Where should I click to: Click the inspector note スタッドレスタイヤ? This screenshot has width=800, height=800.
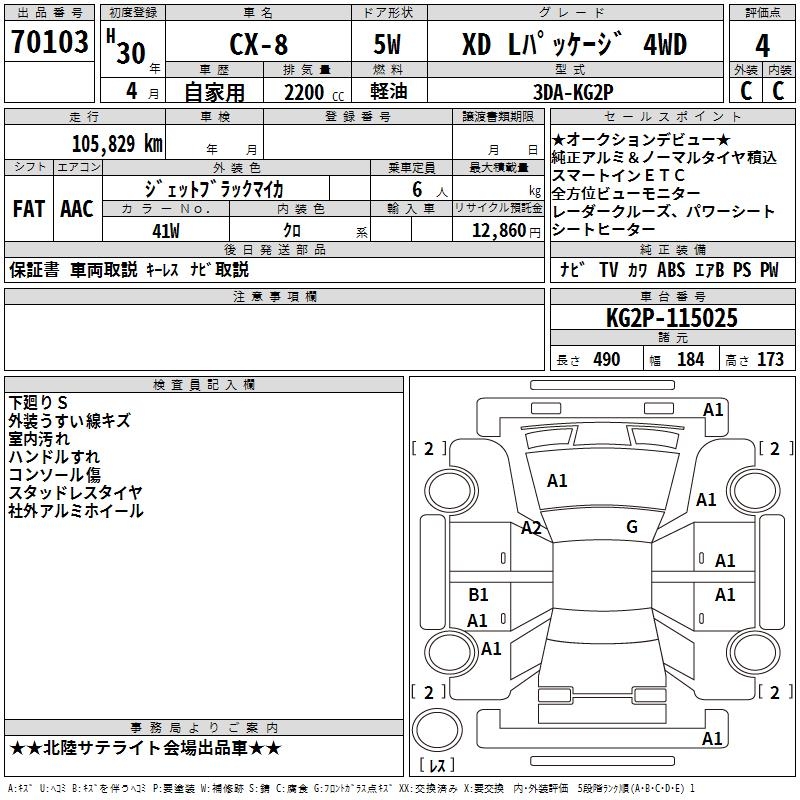[76, 492]
